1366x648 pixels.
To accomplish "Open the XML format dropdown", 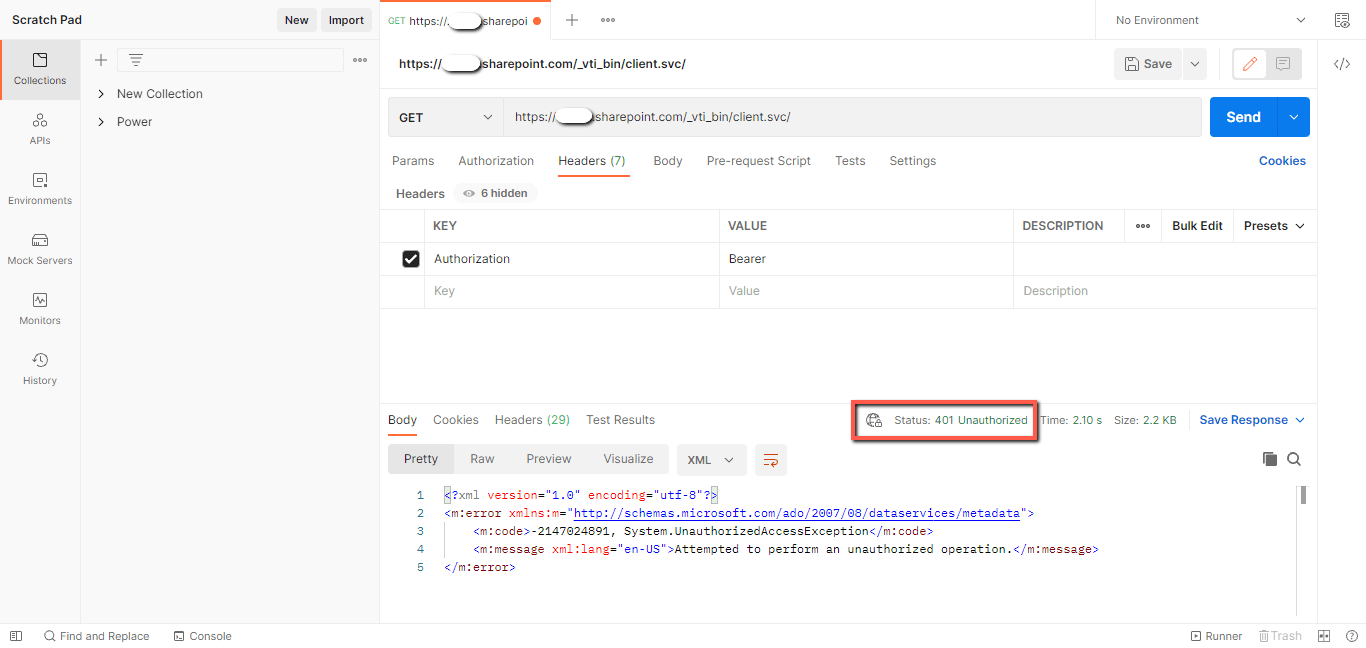I will (x=711, y=460).
